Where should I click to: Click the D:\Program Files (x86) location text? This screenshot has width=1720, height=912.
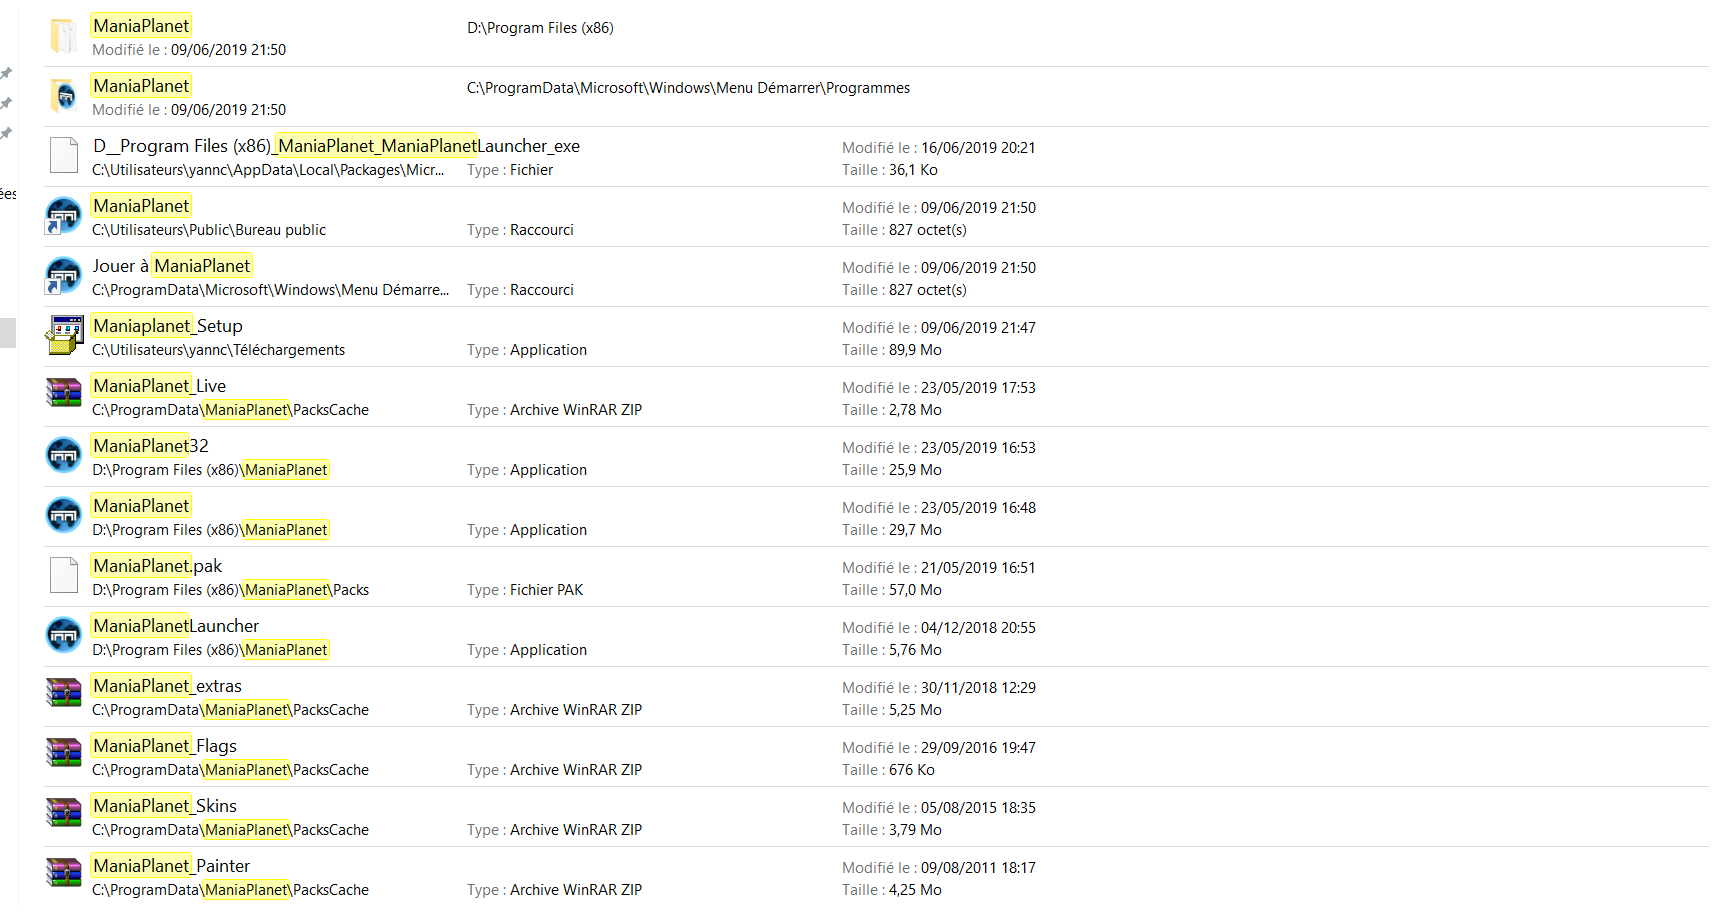coord(540,28)
